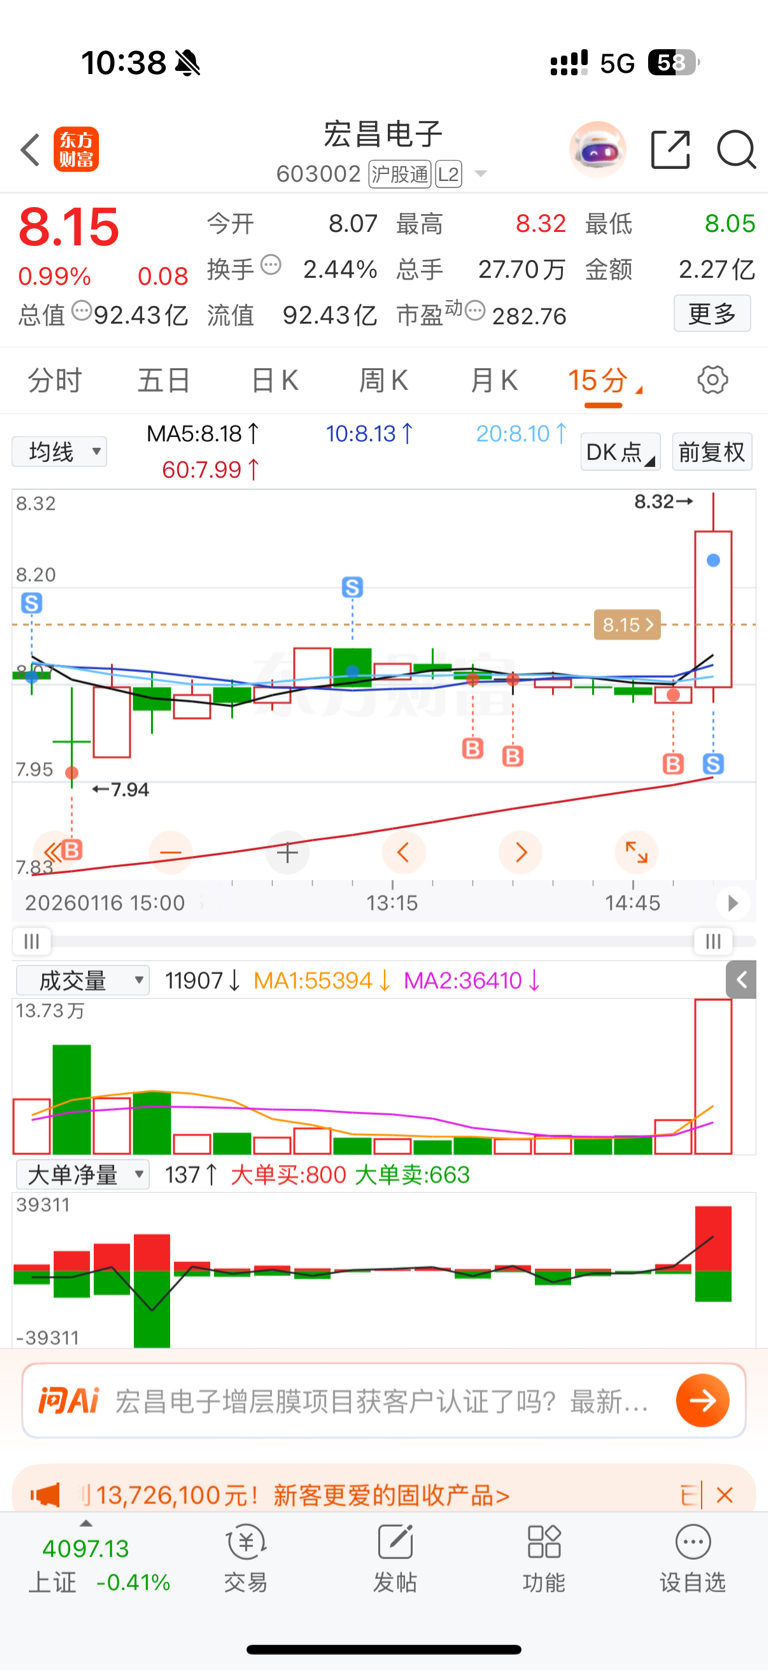Tap the S sell marker above the green candle

point(352,587)
